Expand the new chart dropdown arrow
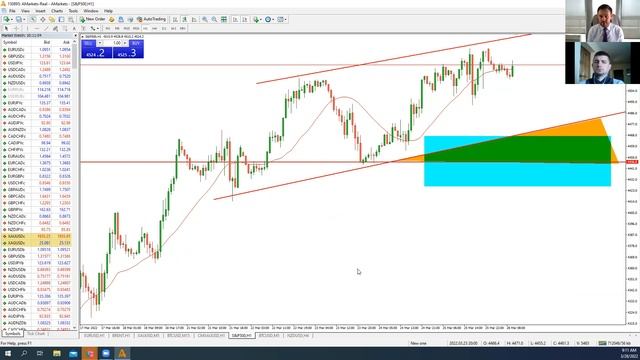The height and width of the screenshot is (360, 640). coord(11,19)
